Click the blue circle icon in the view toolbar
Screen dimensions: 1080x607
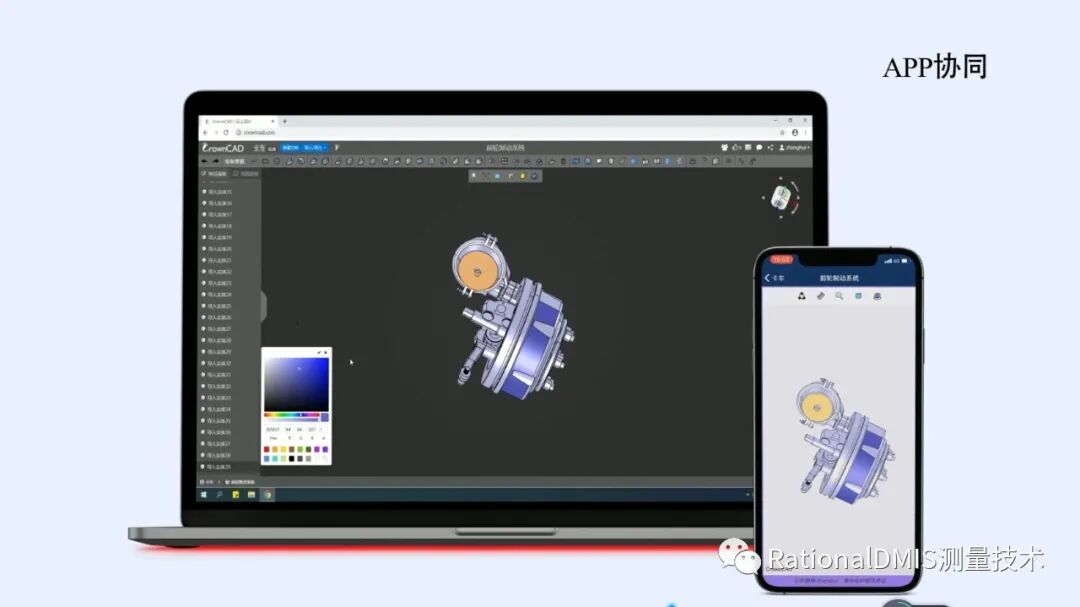[x=497, y=176]
